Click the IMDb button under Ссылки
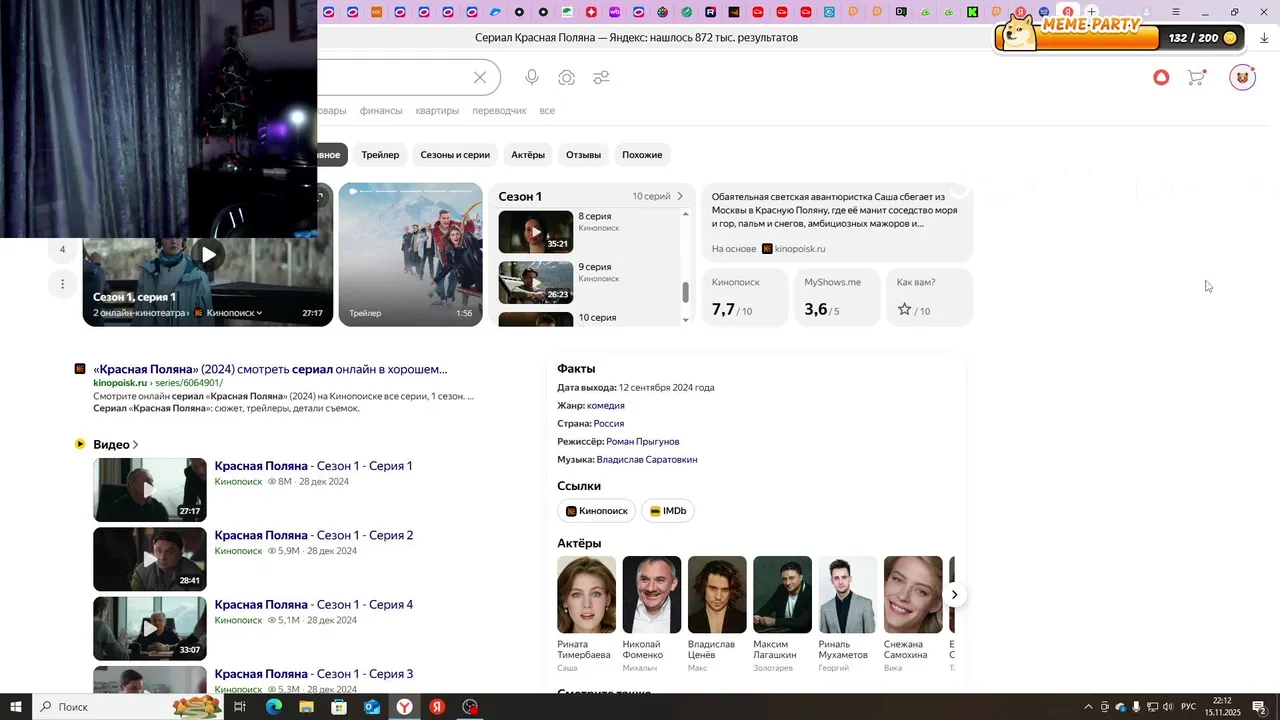This screenshot has height=720, width=1280. coord(668,511)
